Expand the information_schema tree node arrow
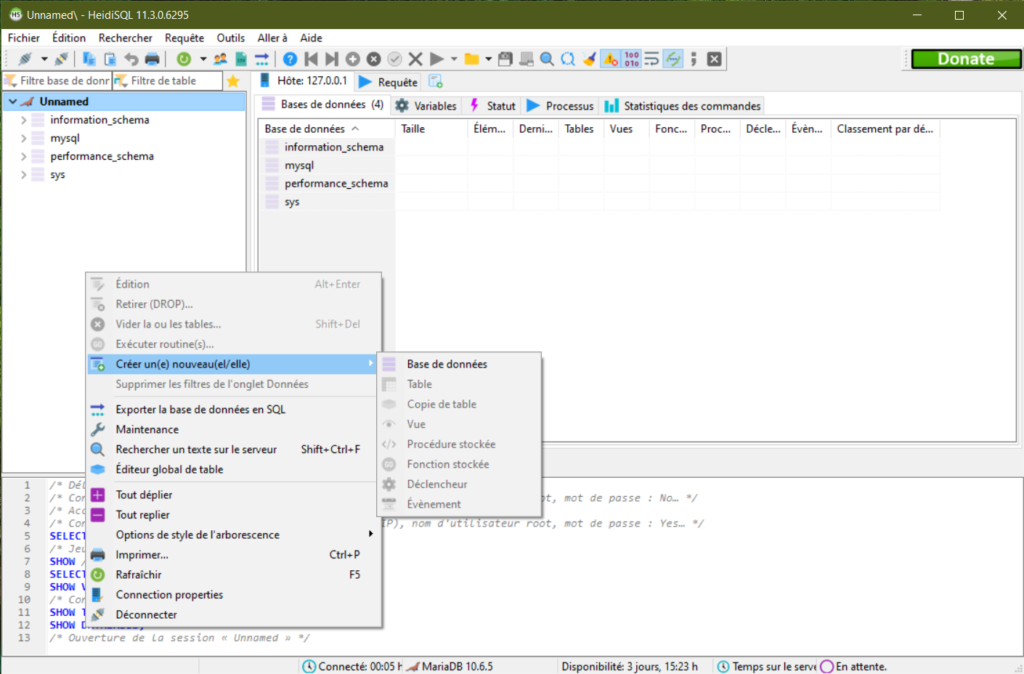1024x674 pixels. click(24, 120)
